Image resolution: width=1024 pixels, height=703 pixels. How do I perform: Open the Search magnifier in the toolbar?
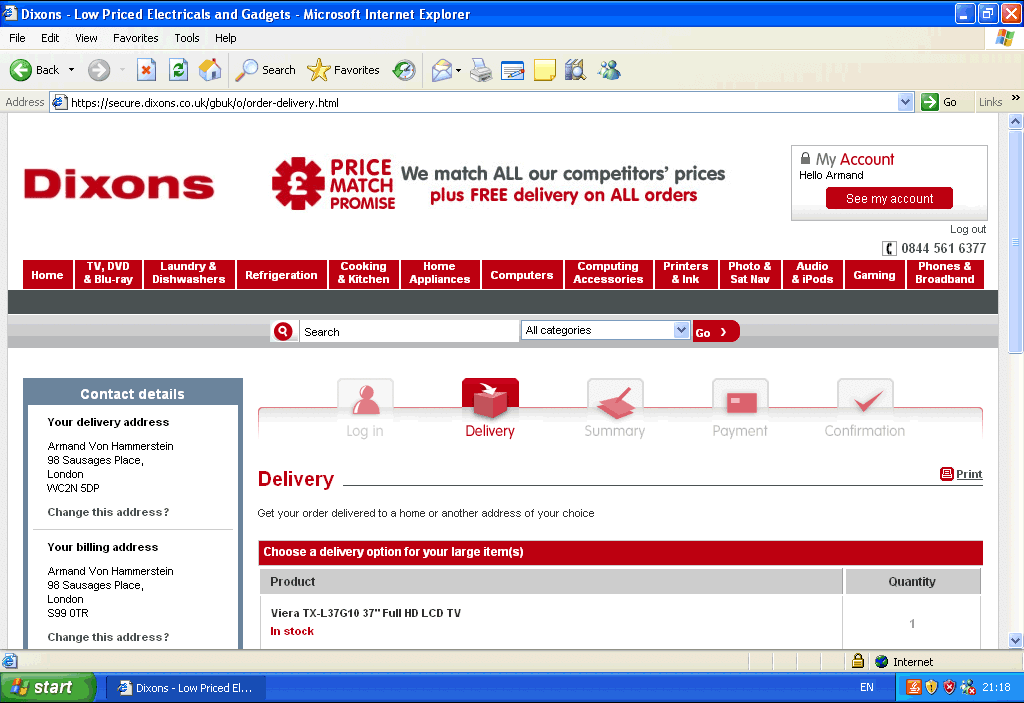coord(246,70)
